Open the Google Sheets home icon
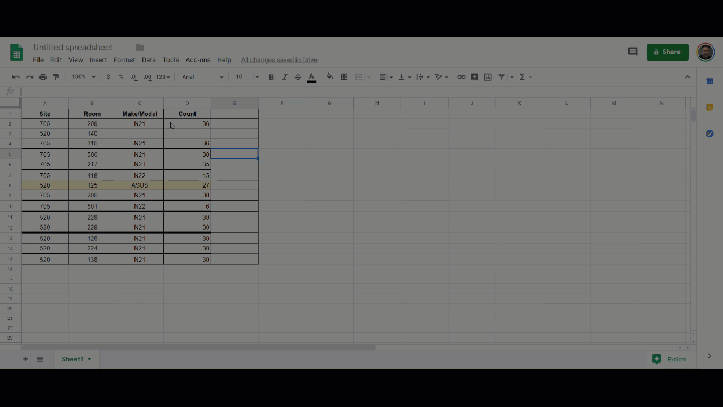 [x=17, y=53]
